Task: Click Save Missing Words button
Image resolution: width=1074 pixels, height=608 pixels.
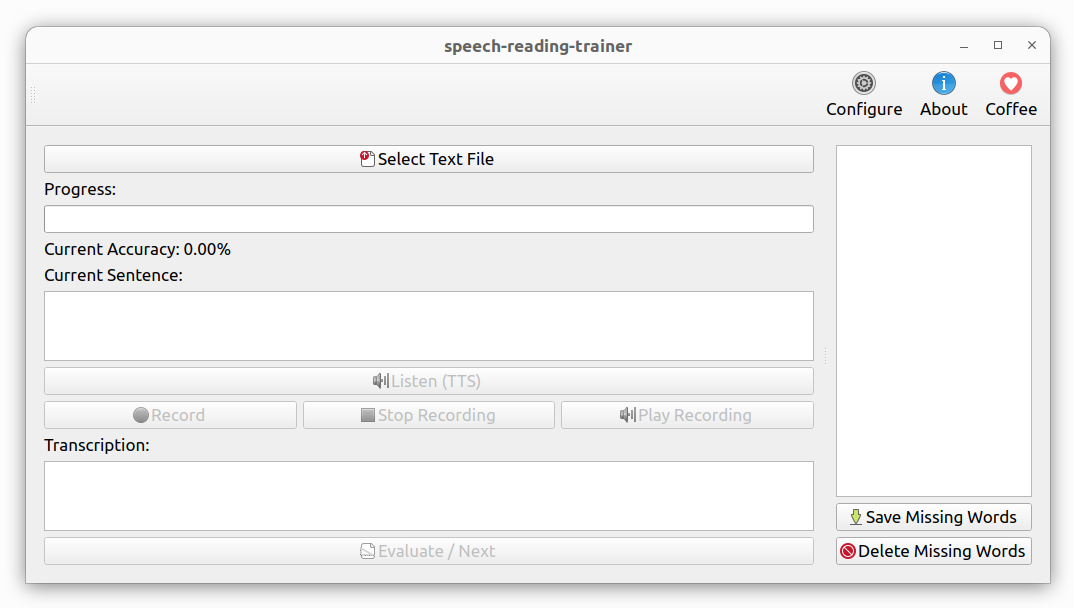Action: 934,517
